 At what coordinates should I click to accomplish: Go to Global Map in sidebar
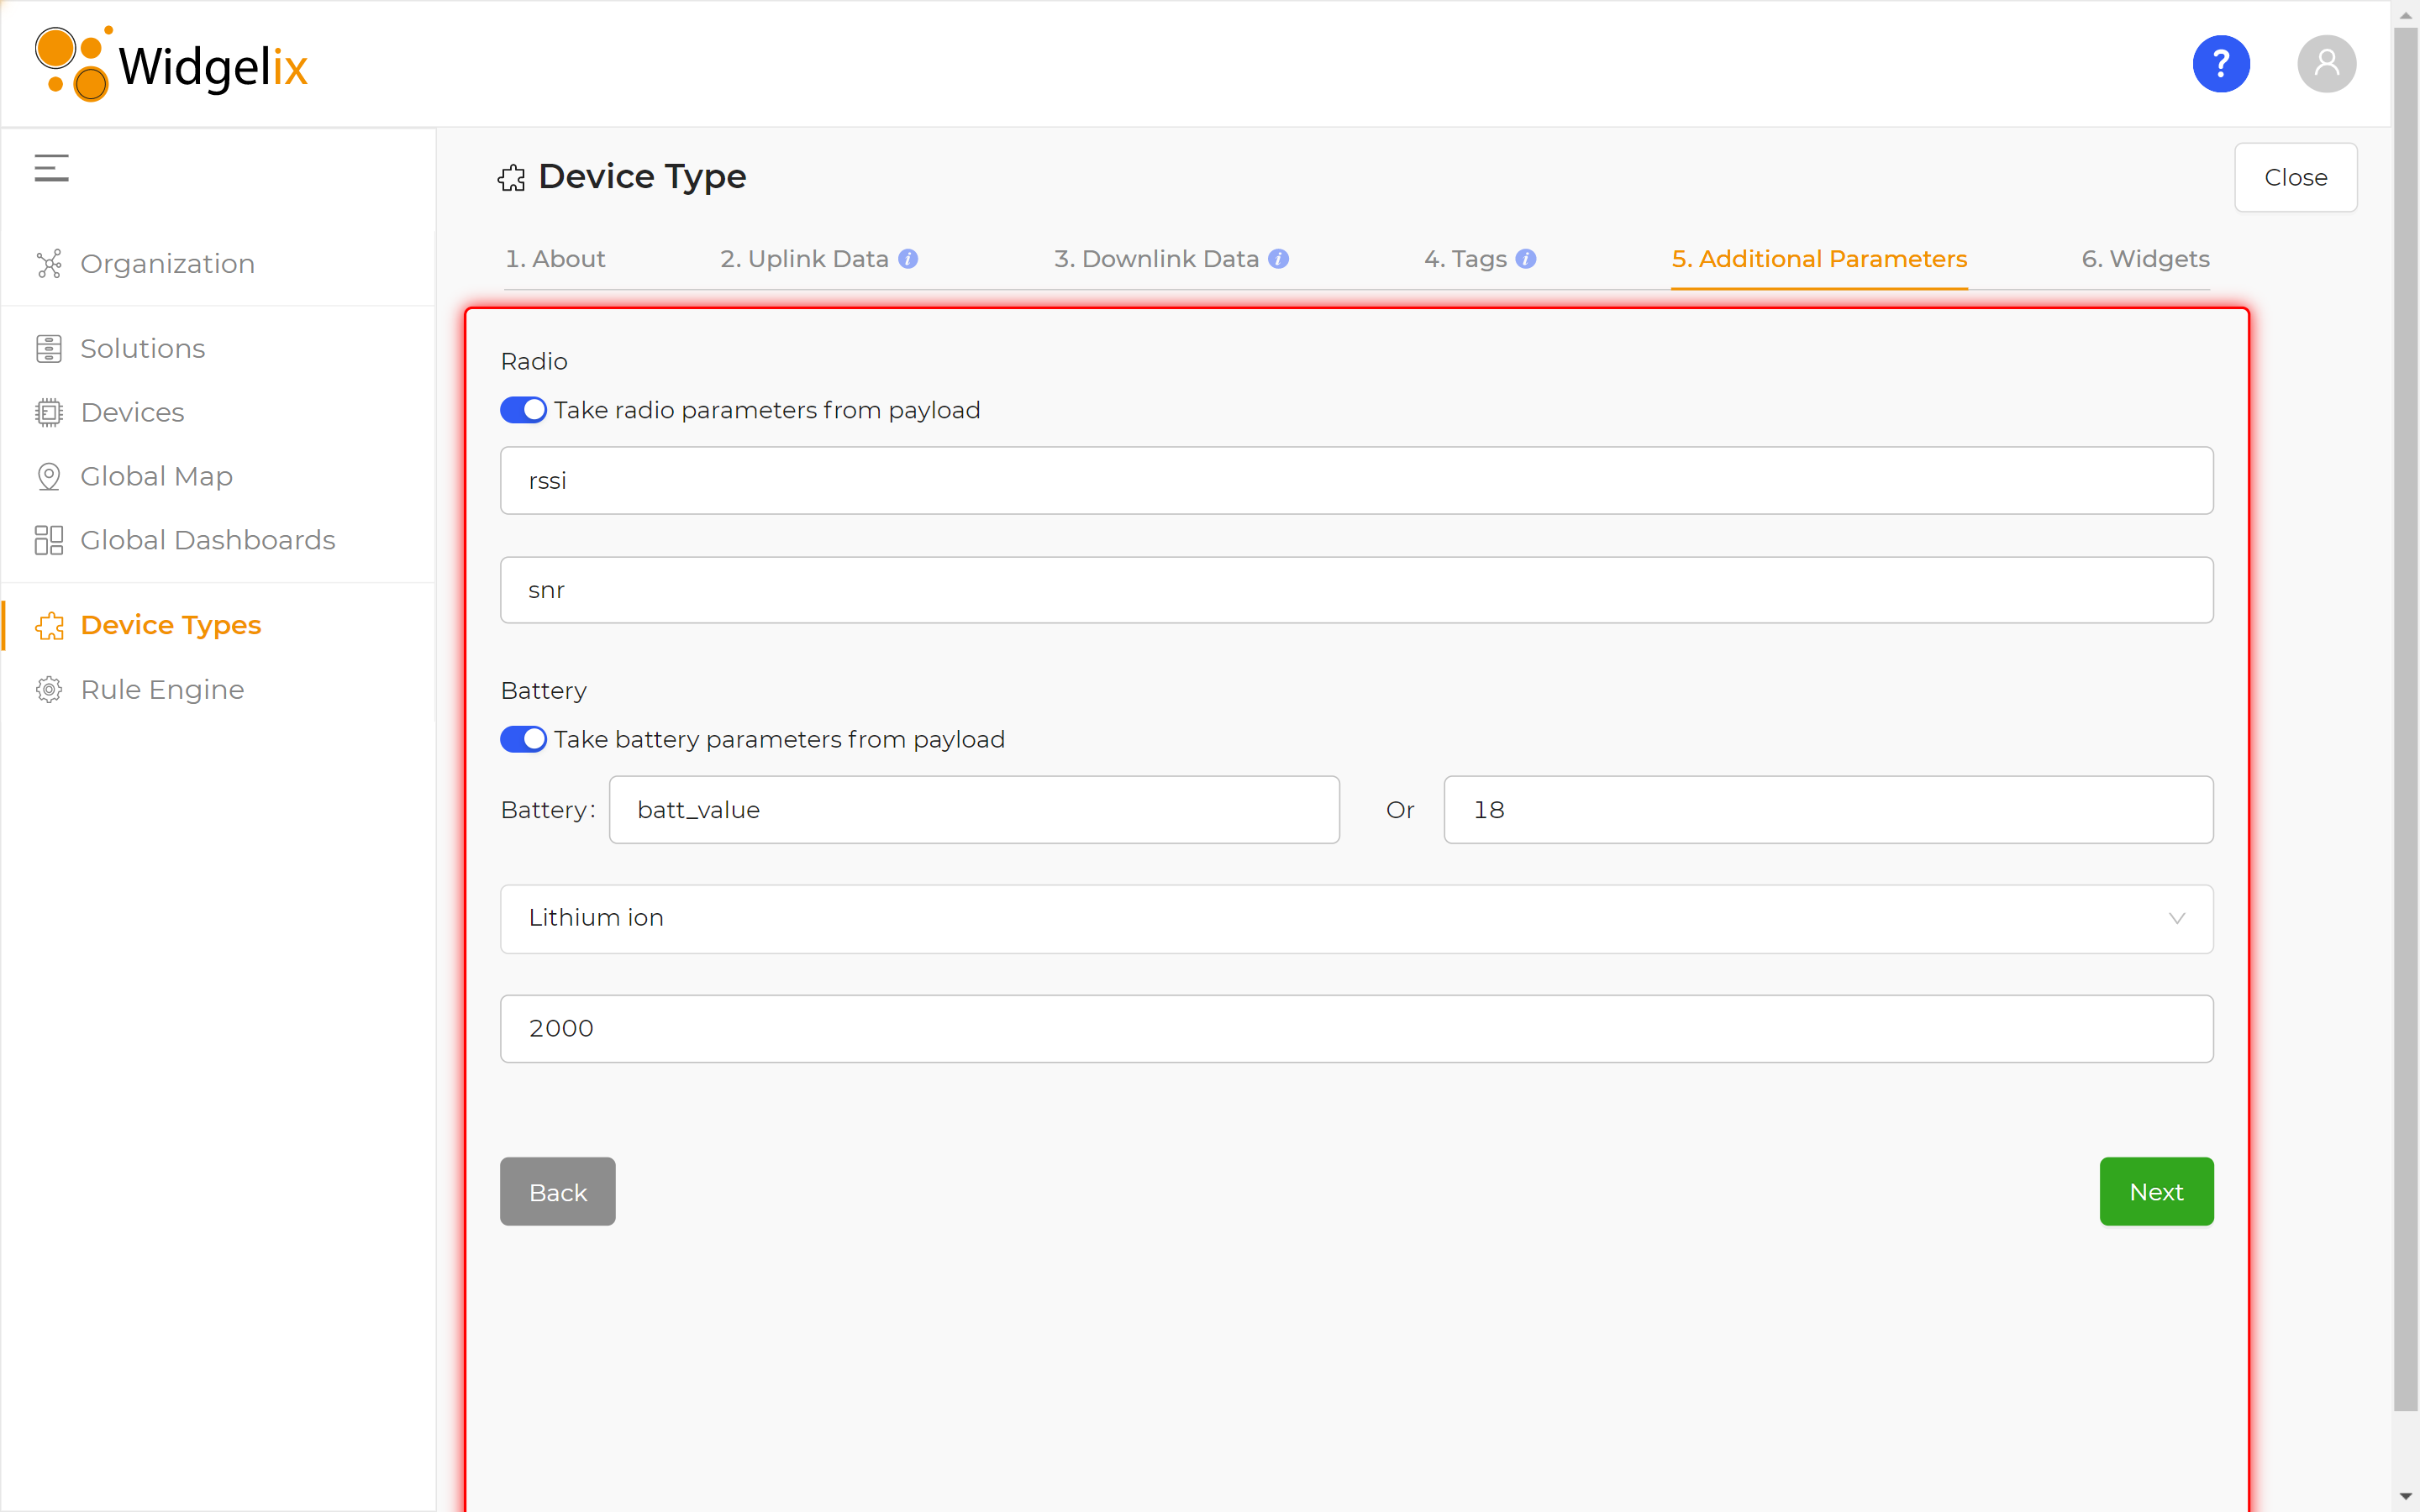click(156, 476)
